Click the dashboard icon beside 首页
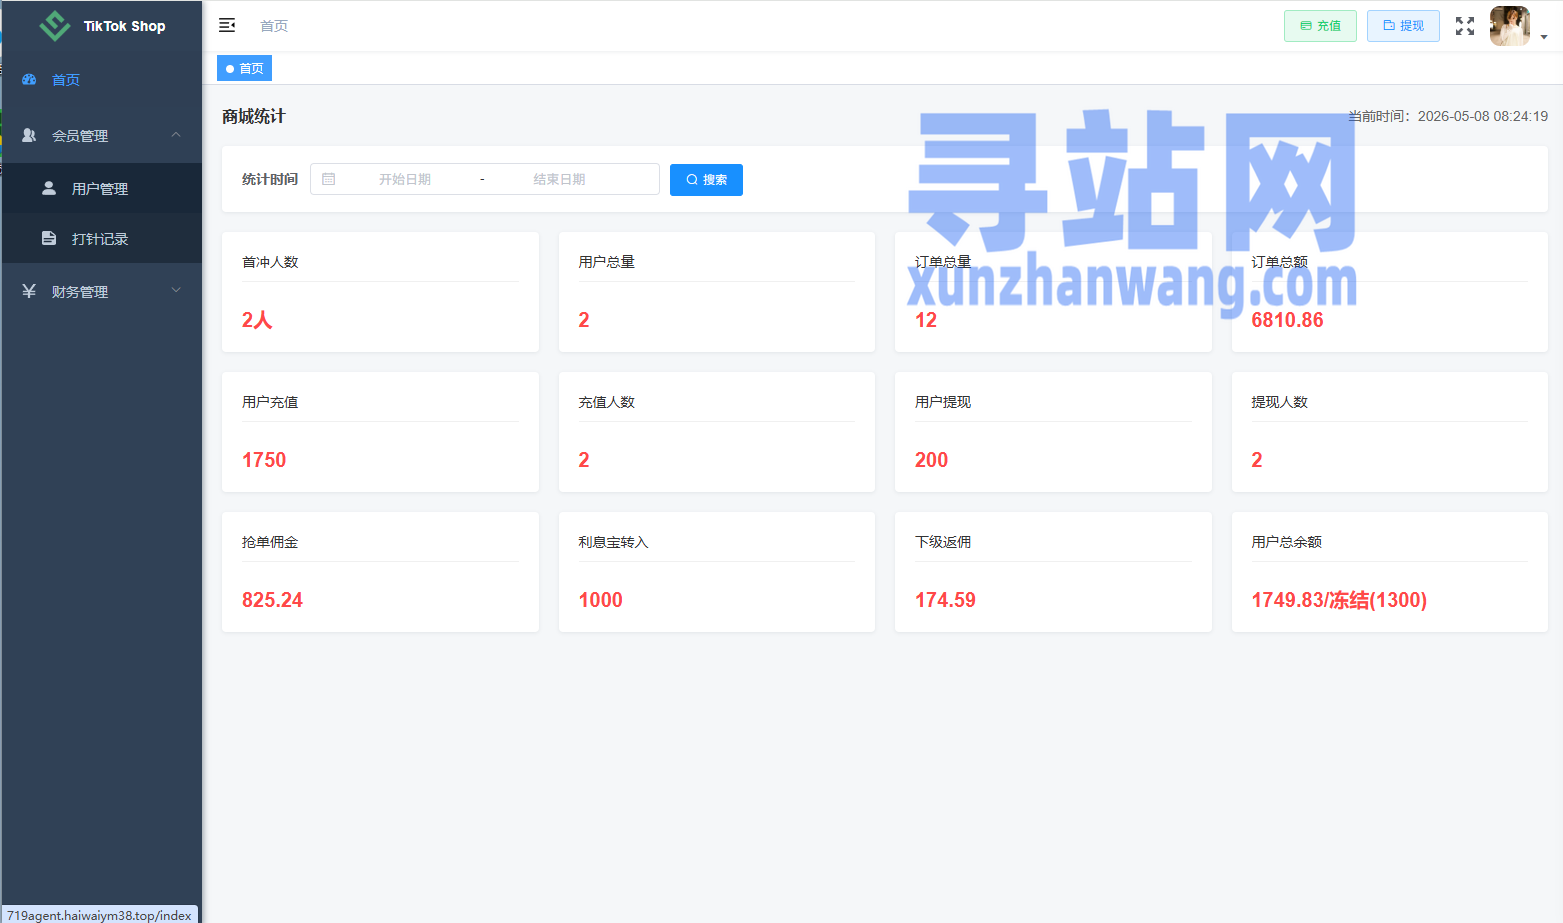Screen dimensions: 1563x923 29,79
